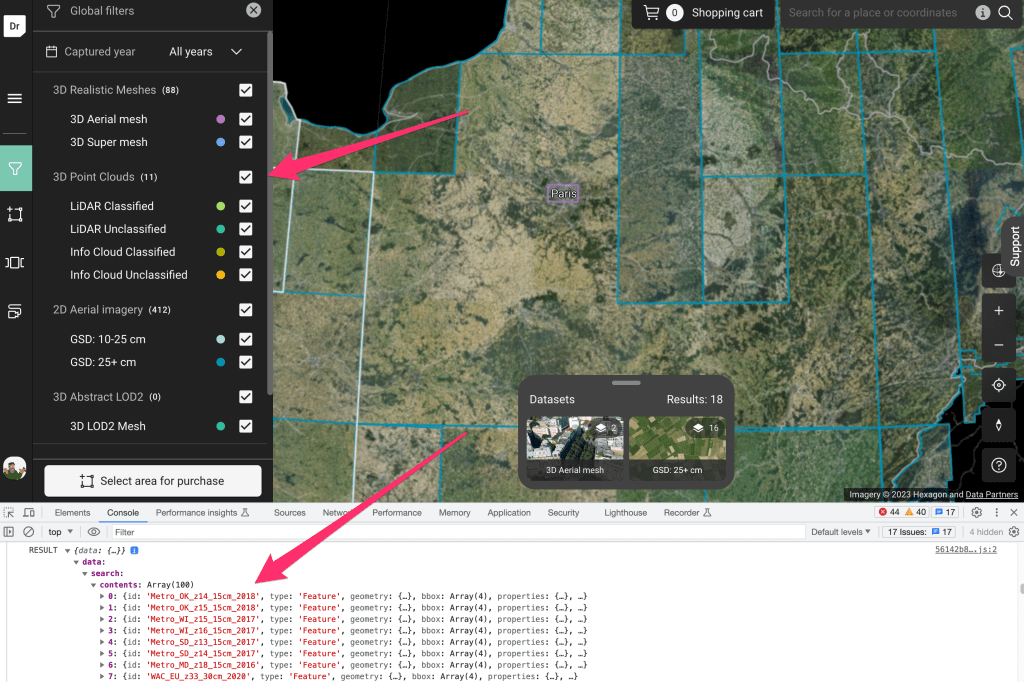Open the Captured year All years dropdown
The image size is (1024, 682).
pos(206,52)
